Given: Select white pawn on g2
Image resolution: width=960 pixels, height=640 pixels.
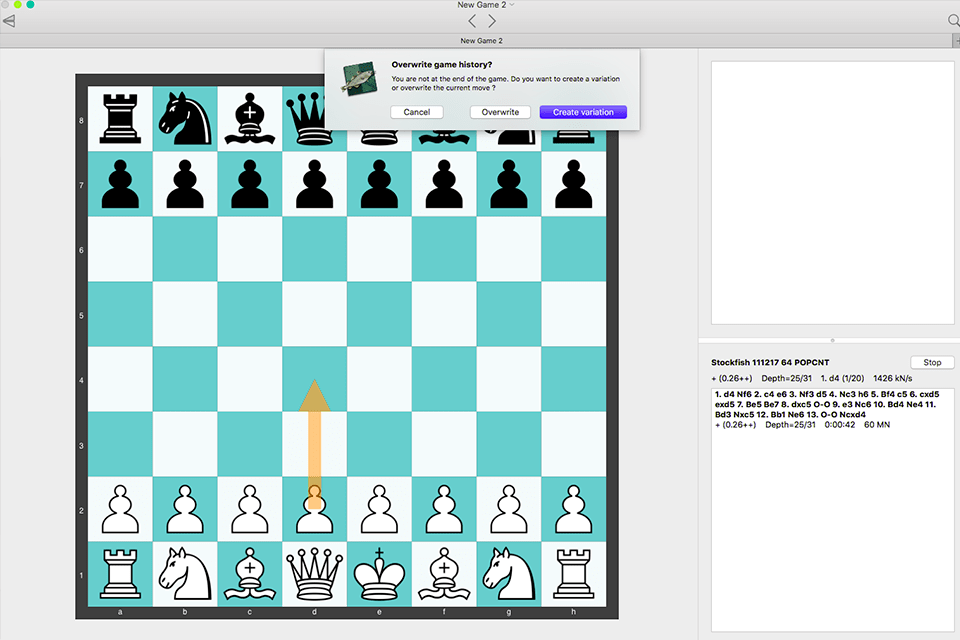Looking at the screenshot, I should click(509, 510).
